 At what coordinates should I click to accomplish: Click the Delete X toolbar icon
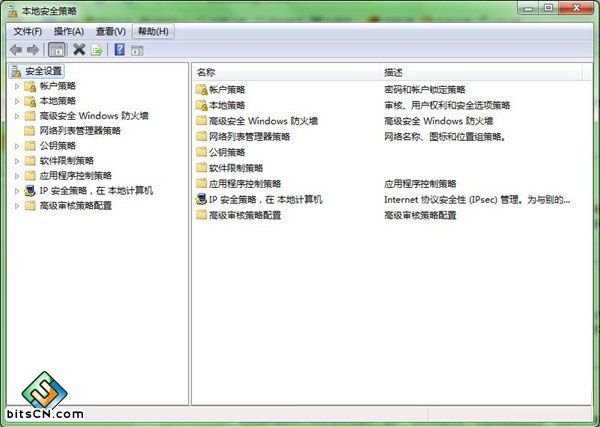pos(79,50)
